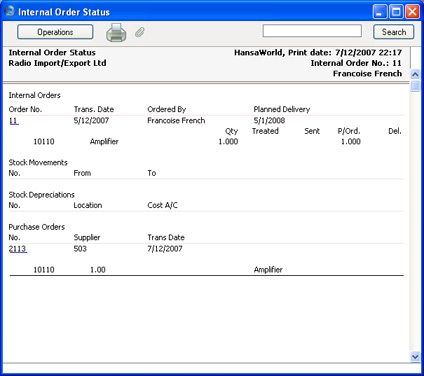Click item code 10110 in Purchase Orders row
Screen dimensions: 424x376
[x=44, y=270]
